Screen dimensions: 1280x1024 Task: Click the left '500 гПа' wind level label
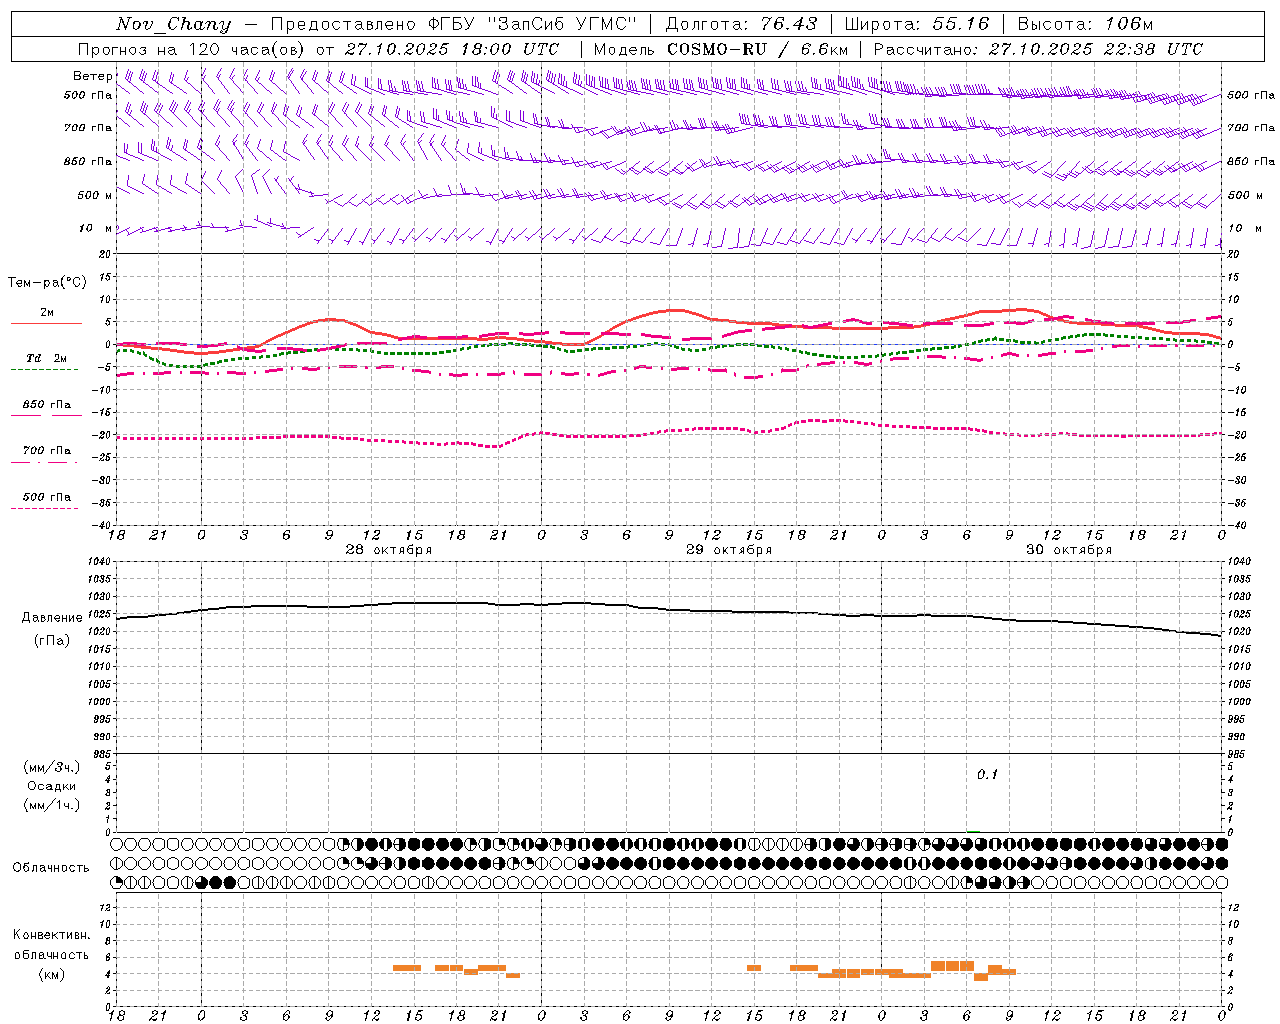(88, 95)
